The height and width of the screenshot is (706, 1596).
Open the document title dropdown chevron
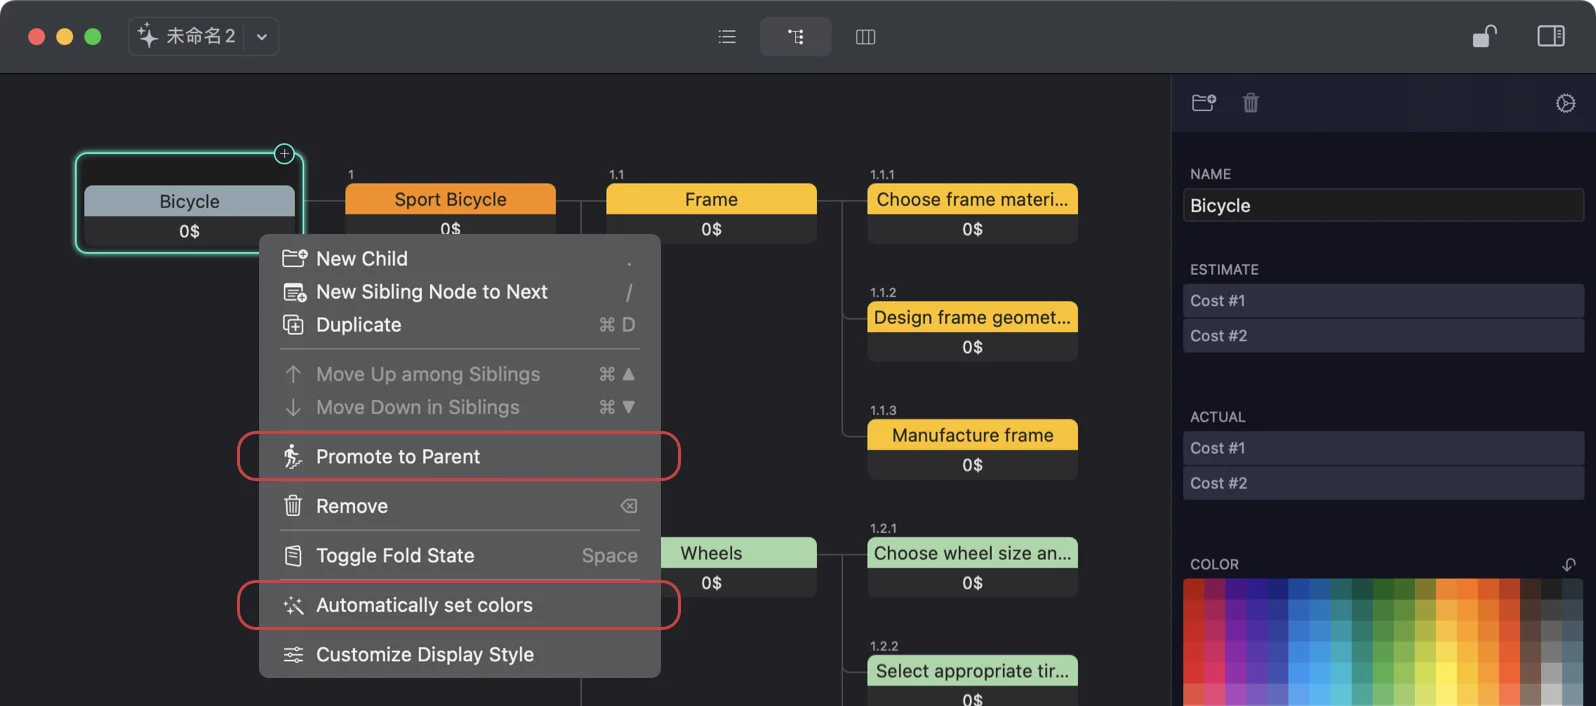[x=262, y=37]
